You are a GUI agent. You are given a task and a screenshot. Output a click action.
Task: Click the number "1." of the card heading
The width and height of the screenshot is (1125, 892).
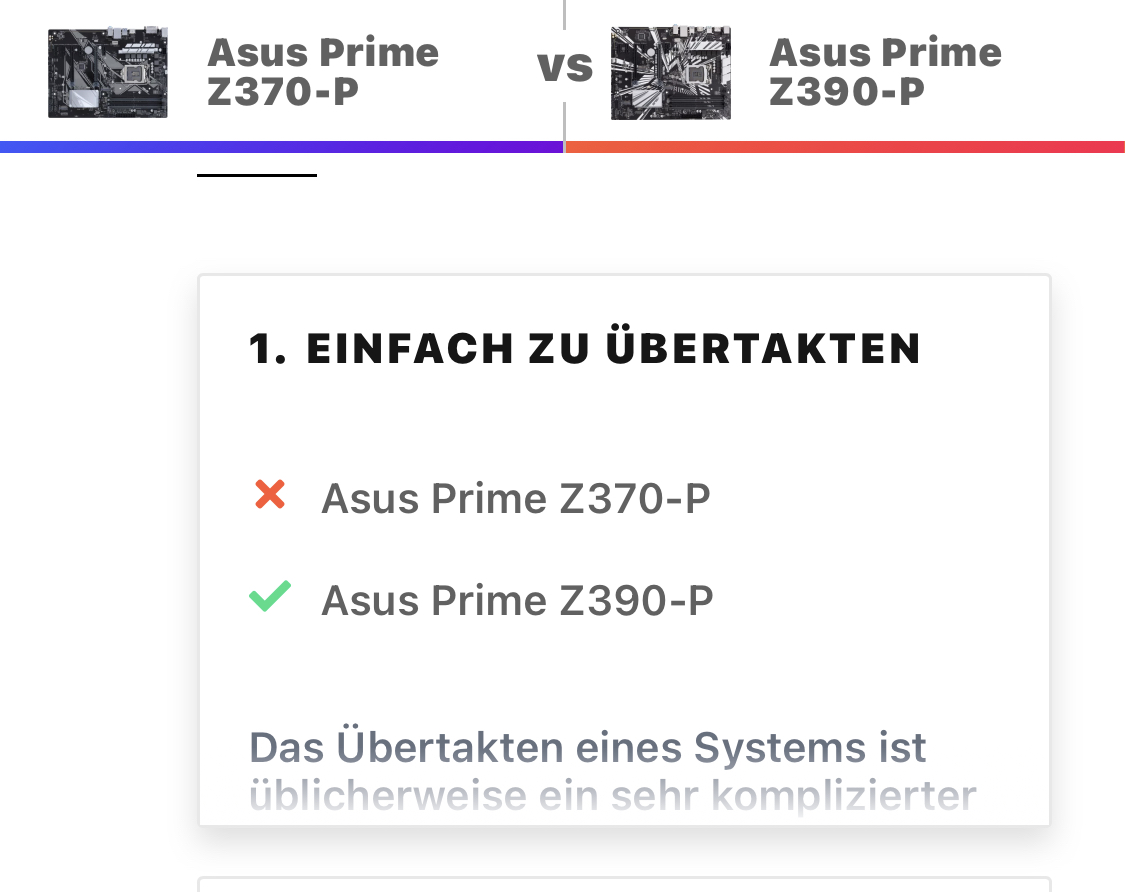[x=268, y=349]
